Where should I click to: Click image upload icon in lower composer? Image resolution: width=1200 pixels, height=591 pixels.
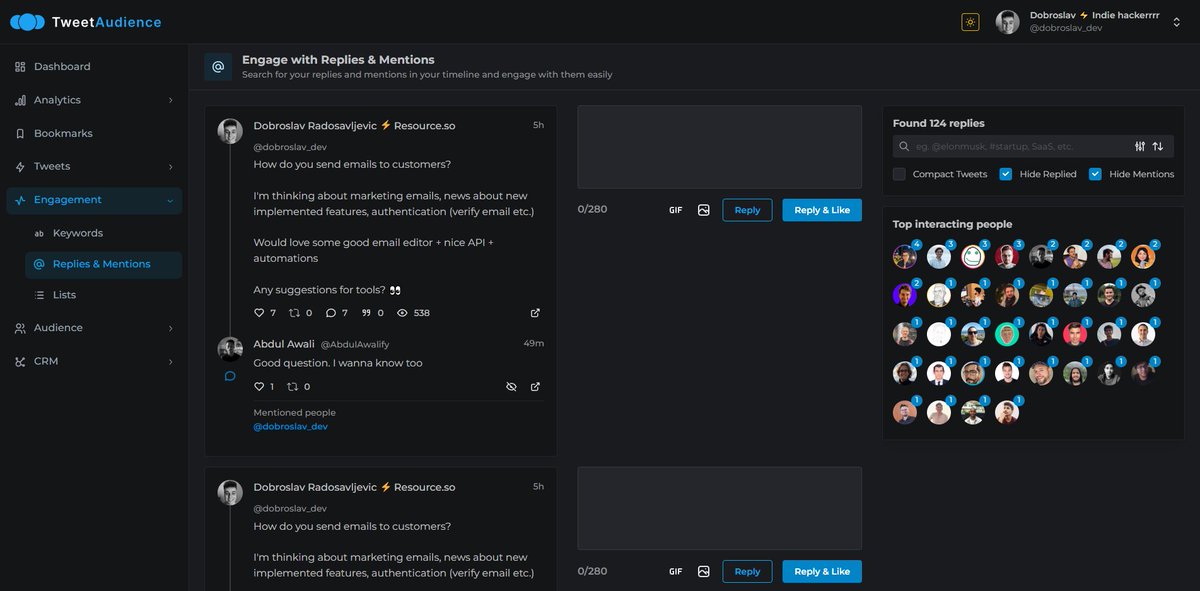tap(704, 572)
